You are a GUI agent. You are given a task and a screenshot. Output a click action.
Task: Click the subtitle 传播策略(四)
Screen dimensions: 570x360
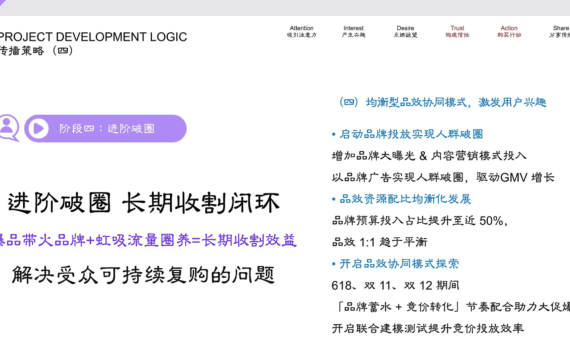point(36,51)
